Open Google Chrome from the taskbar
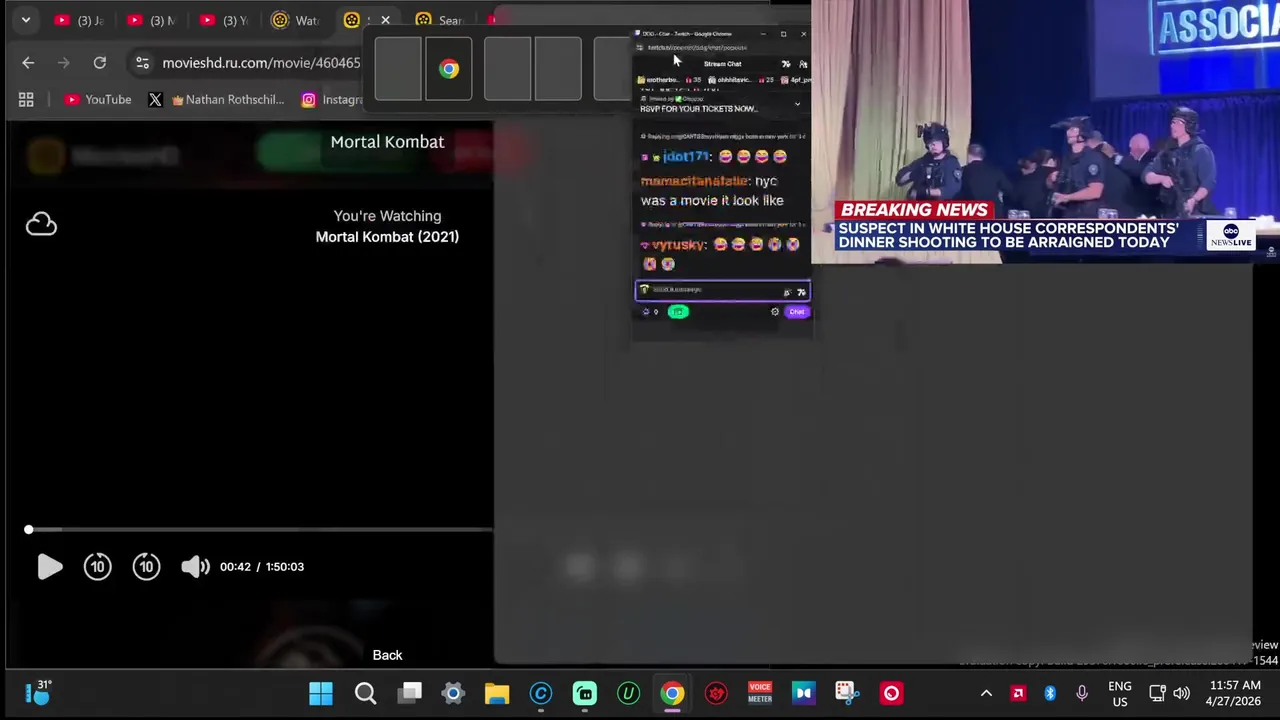Screen dimensions: 1280x720 pos(672,693)
